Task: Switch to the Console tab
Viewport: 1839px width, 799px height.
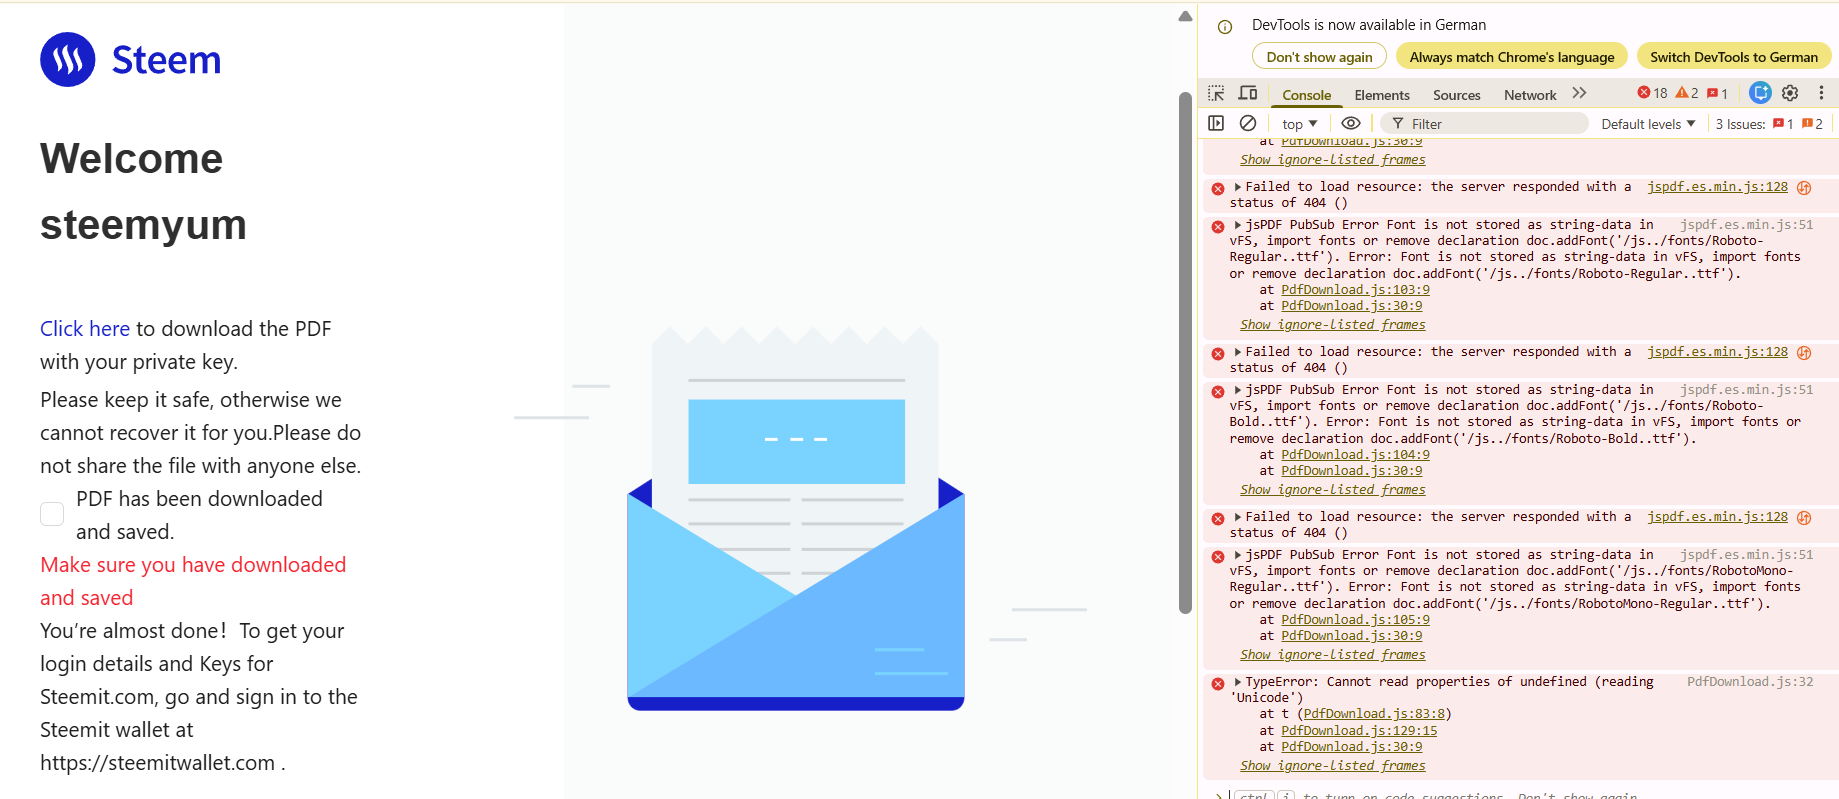Action: point(1306,95)
